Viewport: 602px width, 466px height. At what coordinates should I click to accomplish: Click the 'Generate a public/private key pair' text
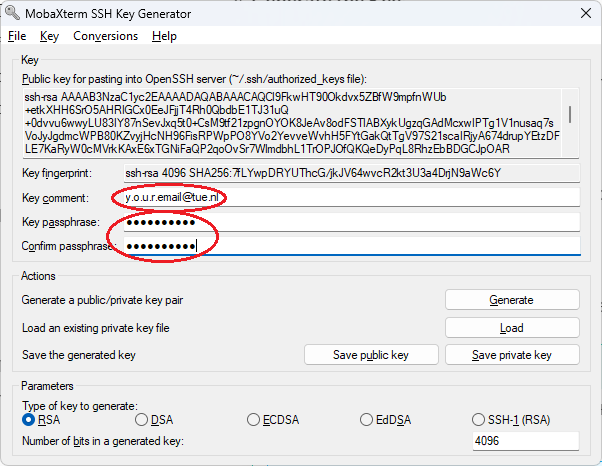102,300
